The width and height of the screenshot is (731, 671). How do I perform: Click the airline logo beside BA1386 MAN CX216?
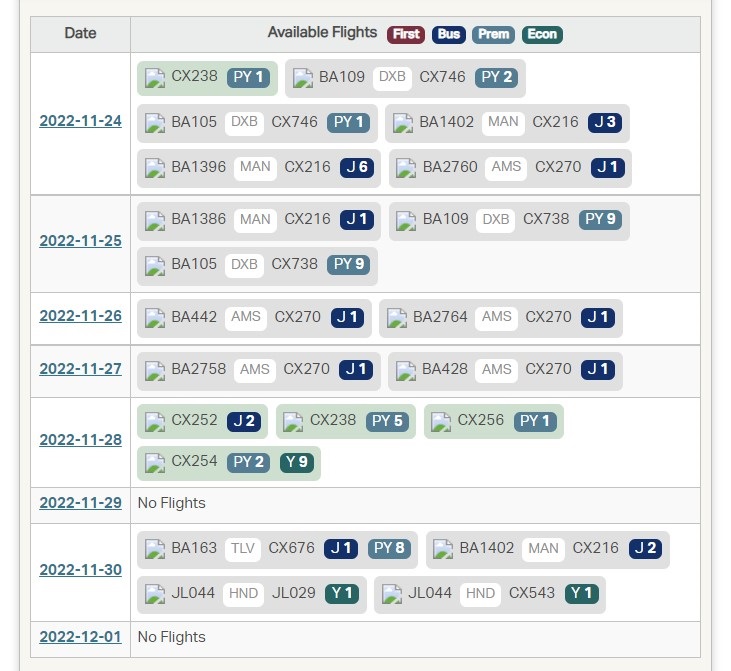point(155,221)
